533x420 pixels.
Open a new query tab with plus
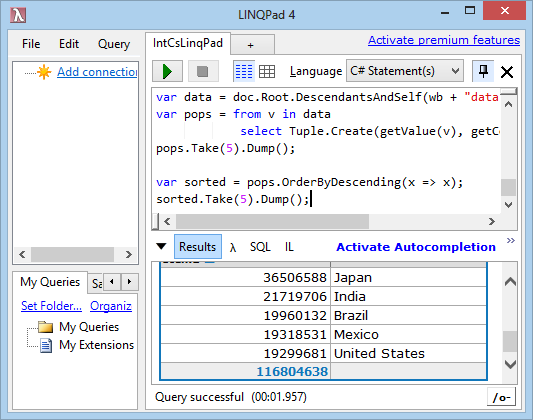[x=251, y=45]
